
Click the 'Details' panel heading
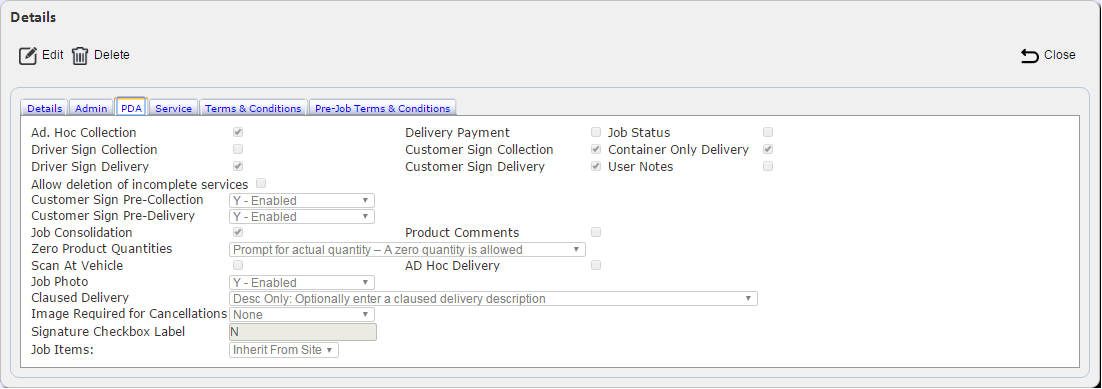point(33,17)
